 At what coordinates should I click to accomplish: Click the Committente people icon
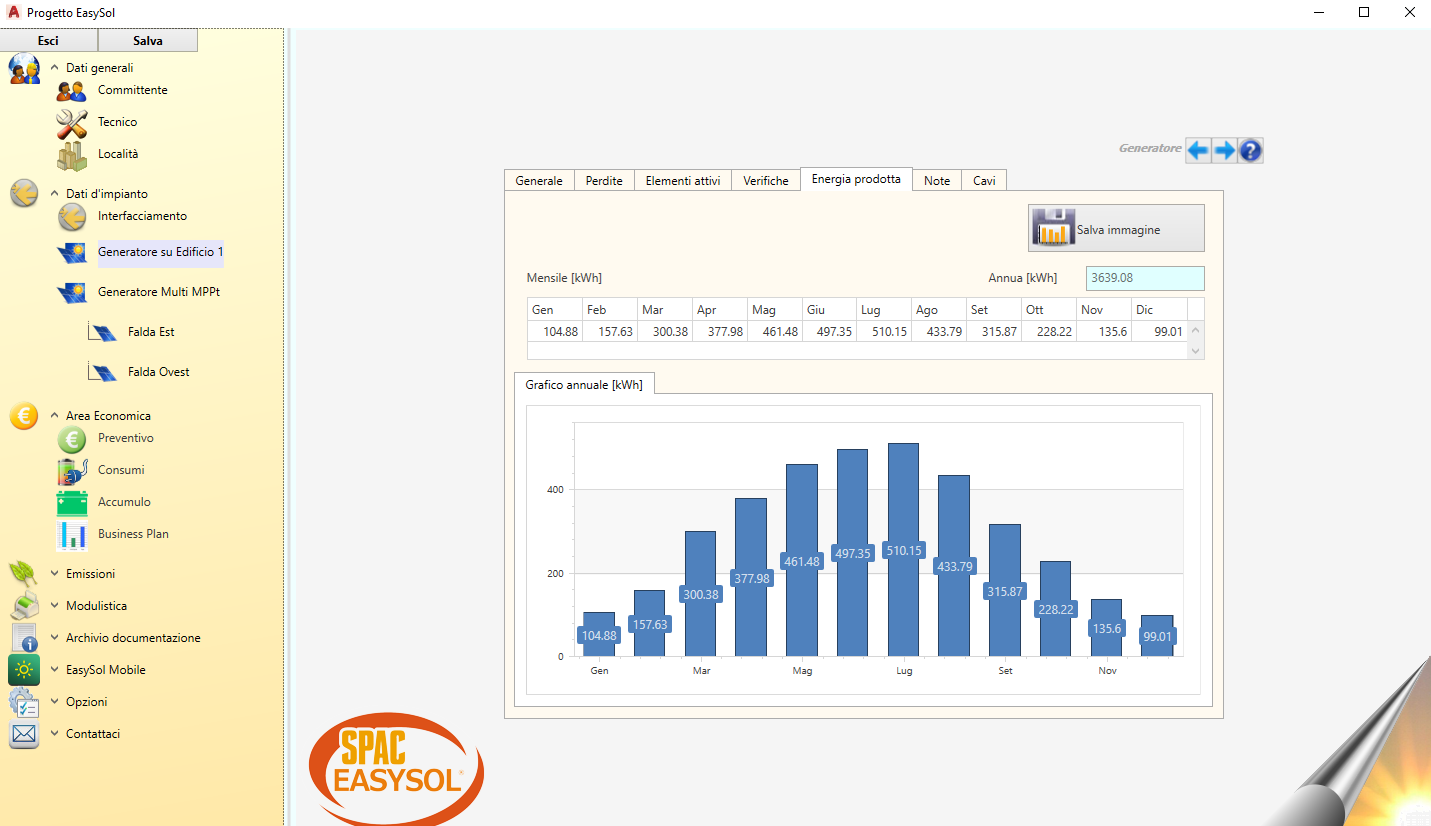pyautogui.click(x=71, y=91)
